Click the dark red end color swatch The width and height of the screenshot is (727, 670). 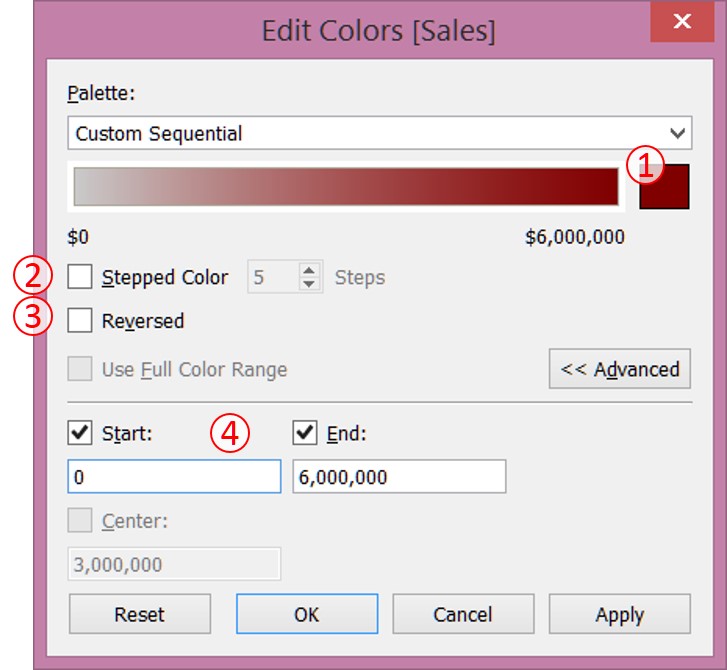(x=664, y=187)
